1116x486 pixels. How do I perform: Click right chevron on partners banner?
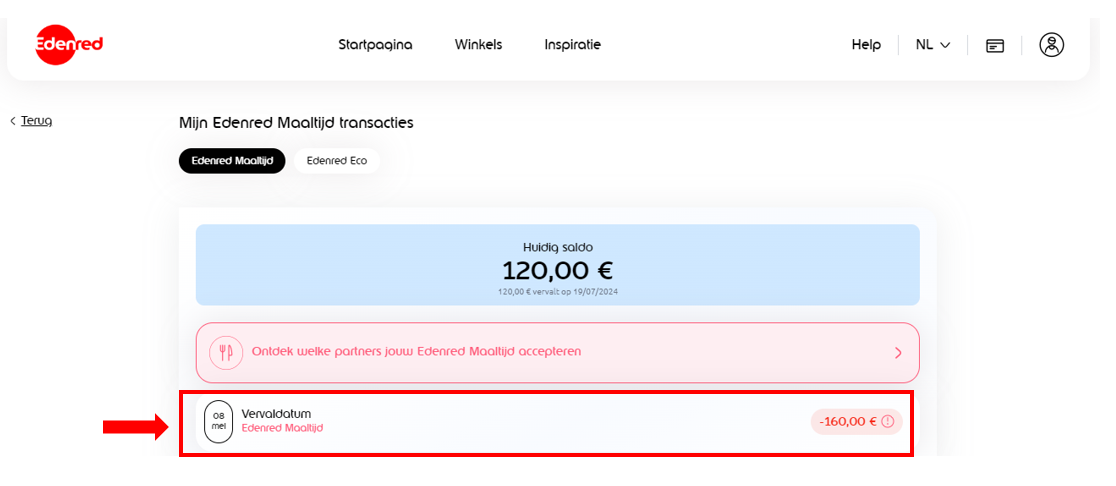pos(898,353)
